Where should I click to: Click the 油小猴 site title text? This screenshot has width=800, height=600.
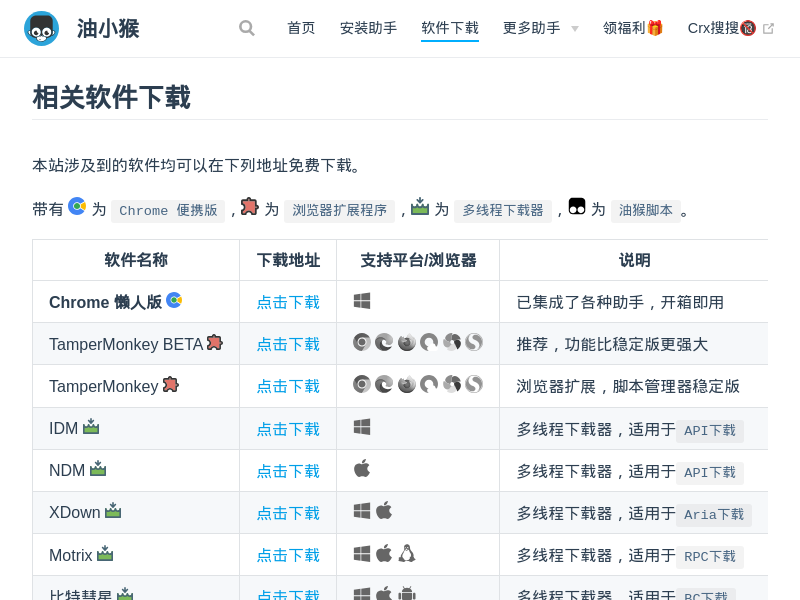click(108, 29)
